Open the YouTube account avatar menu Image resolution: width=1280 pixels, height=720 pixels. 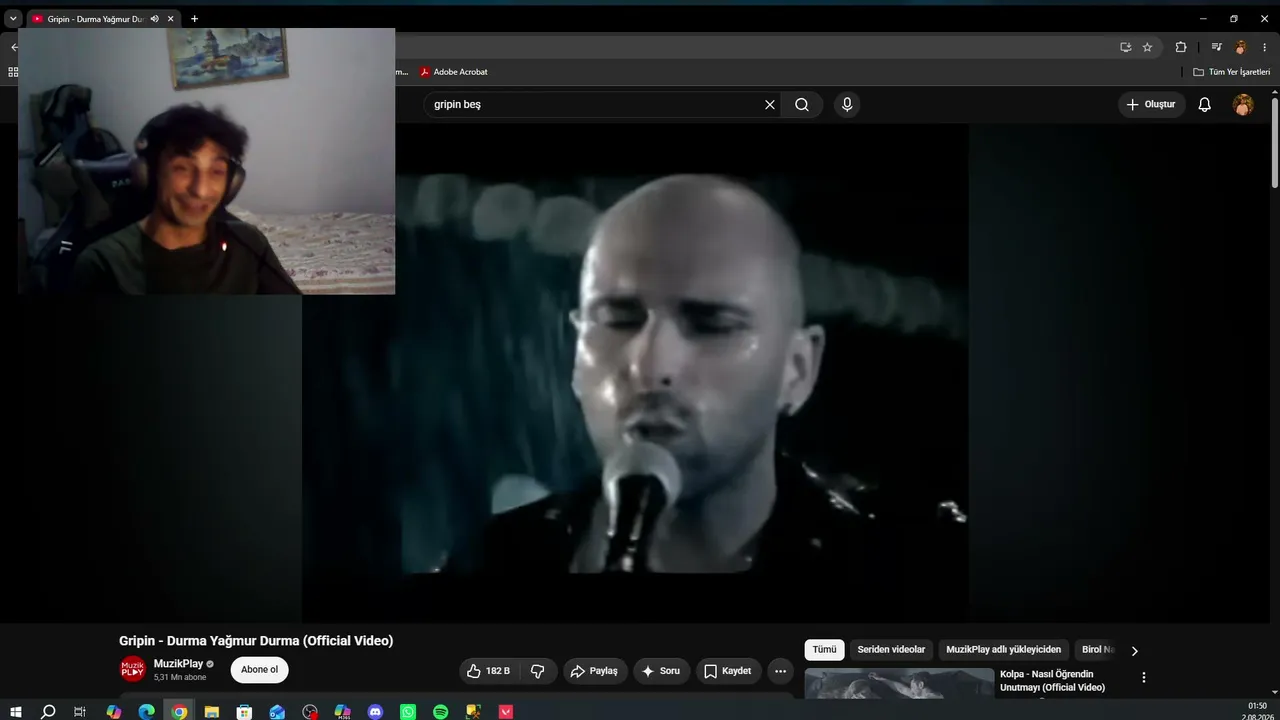point(1243,104)
